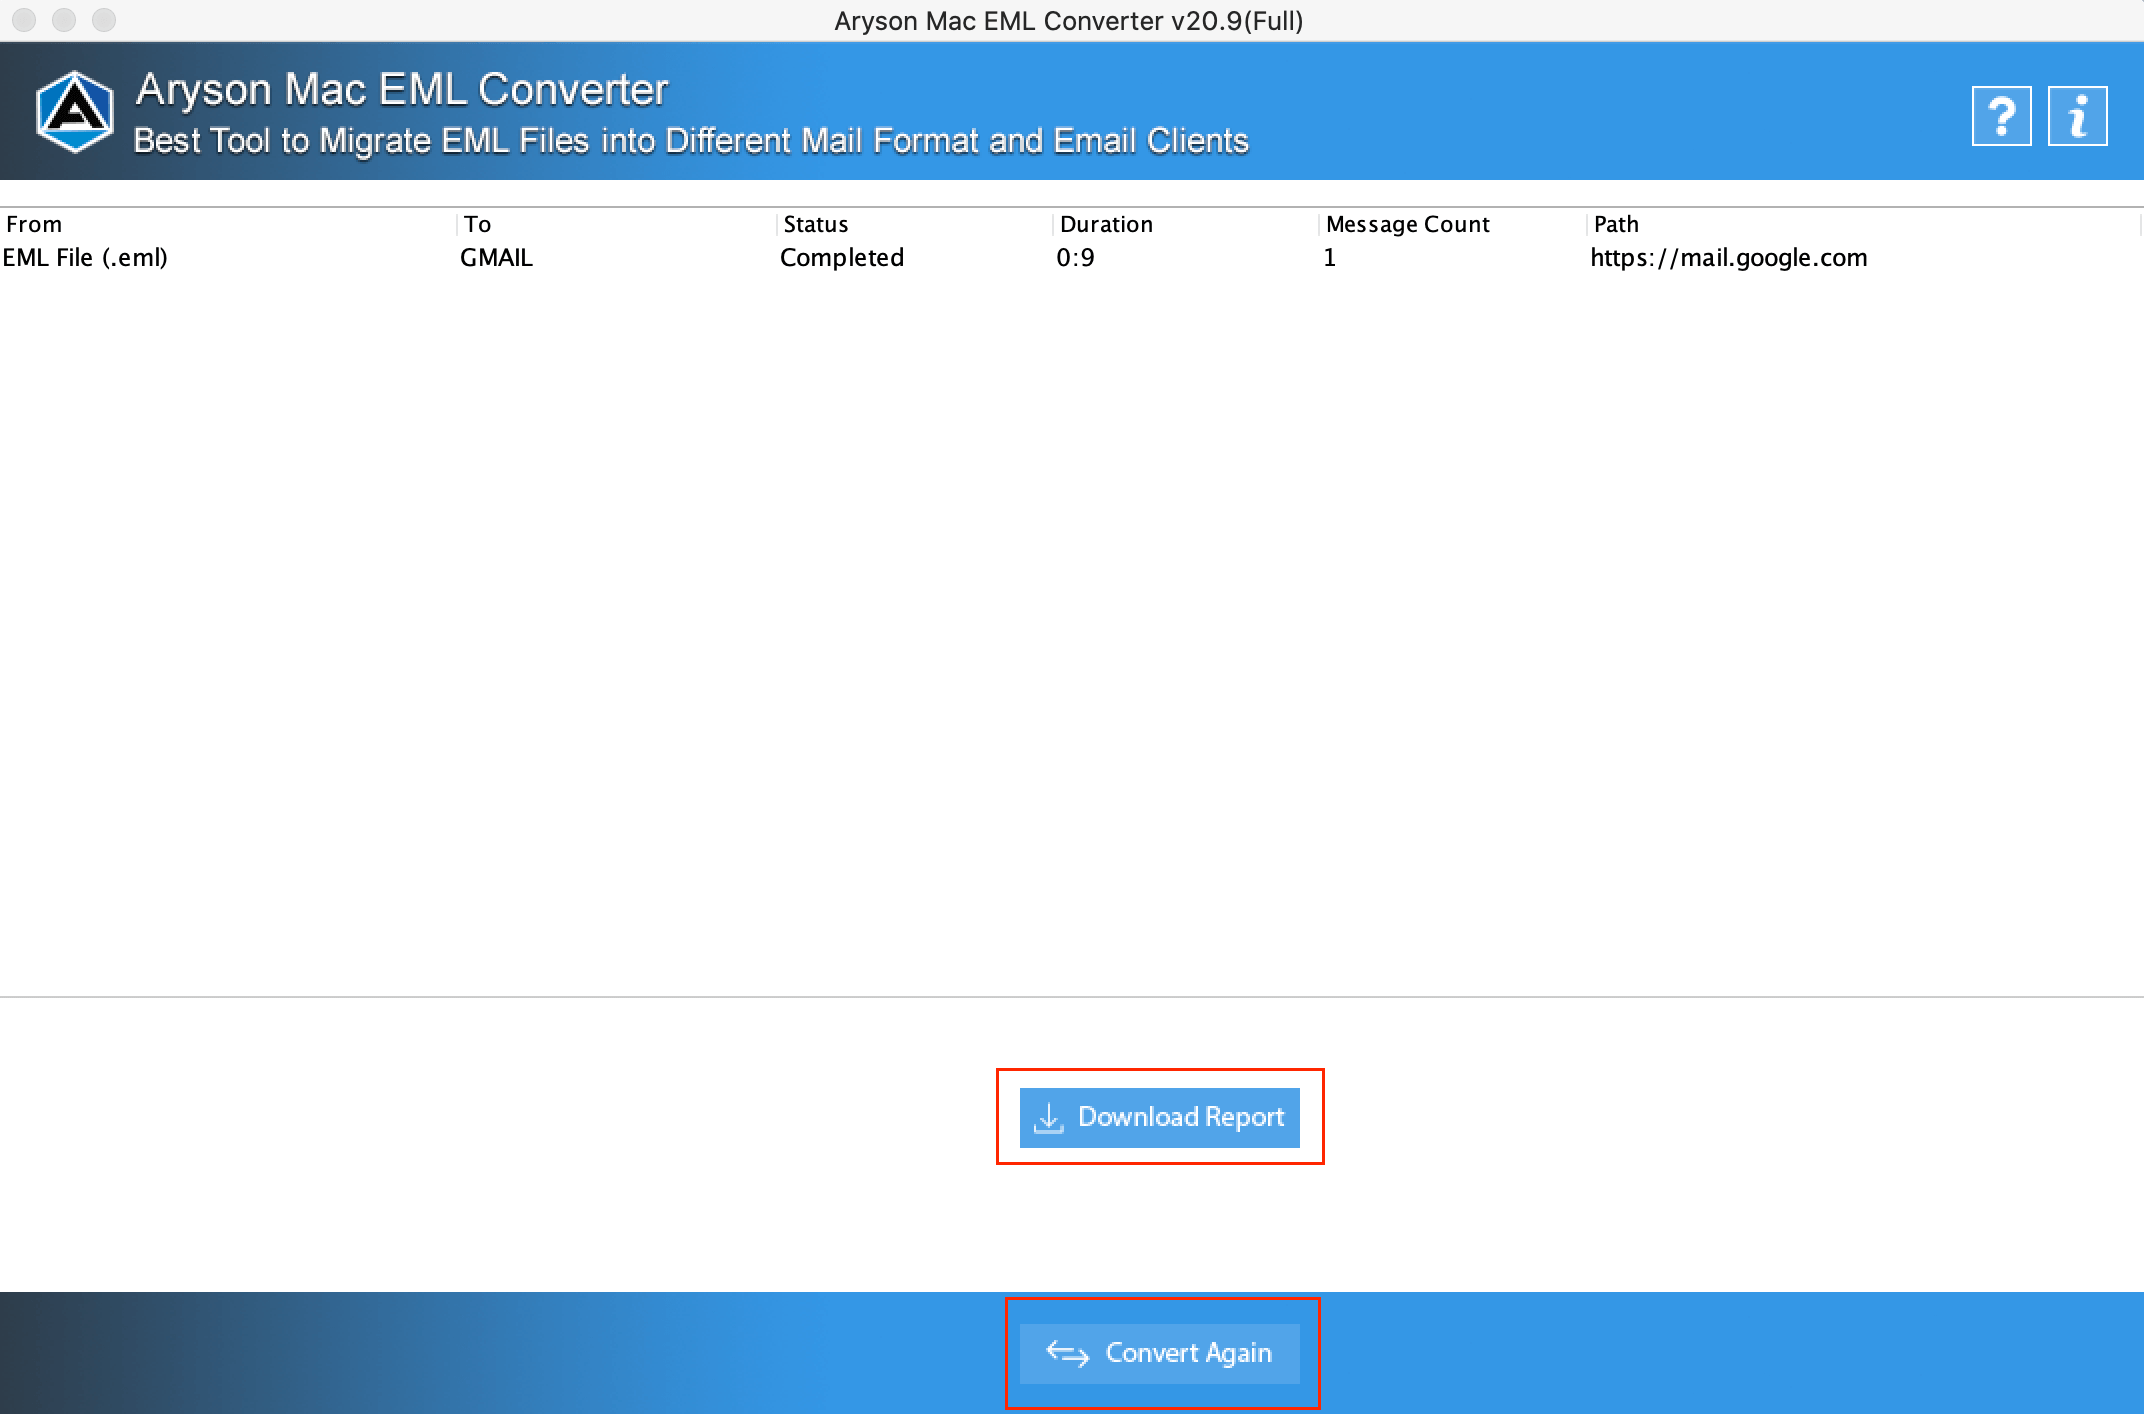Click the message count value 1
Image resolution: width=2144 pixels, height=1414 pixels.
point(1329,258)
